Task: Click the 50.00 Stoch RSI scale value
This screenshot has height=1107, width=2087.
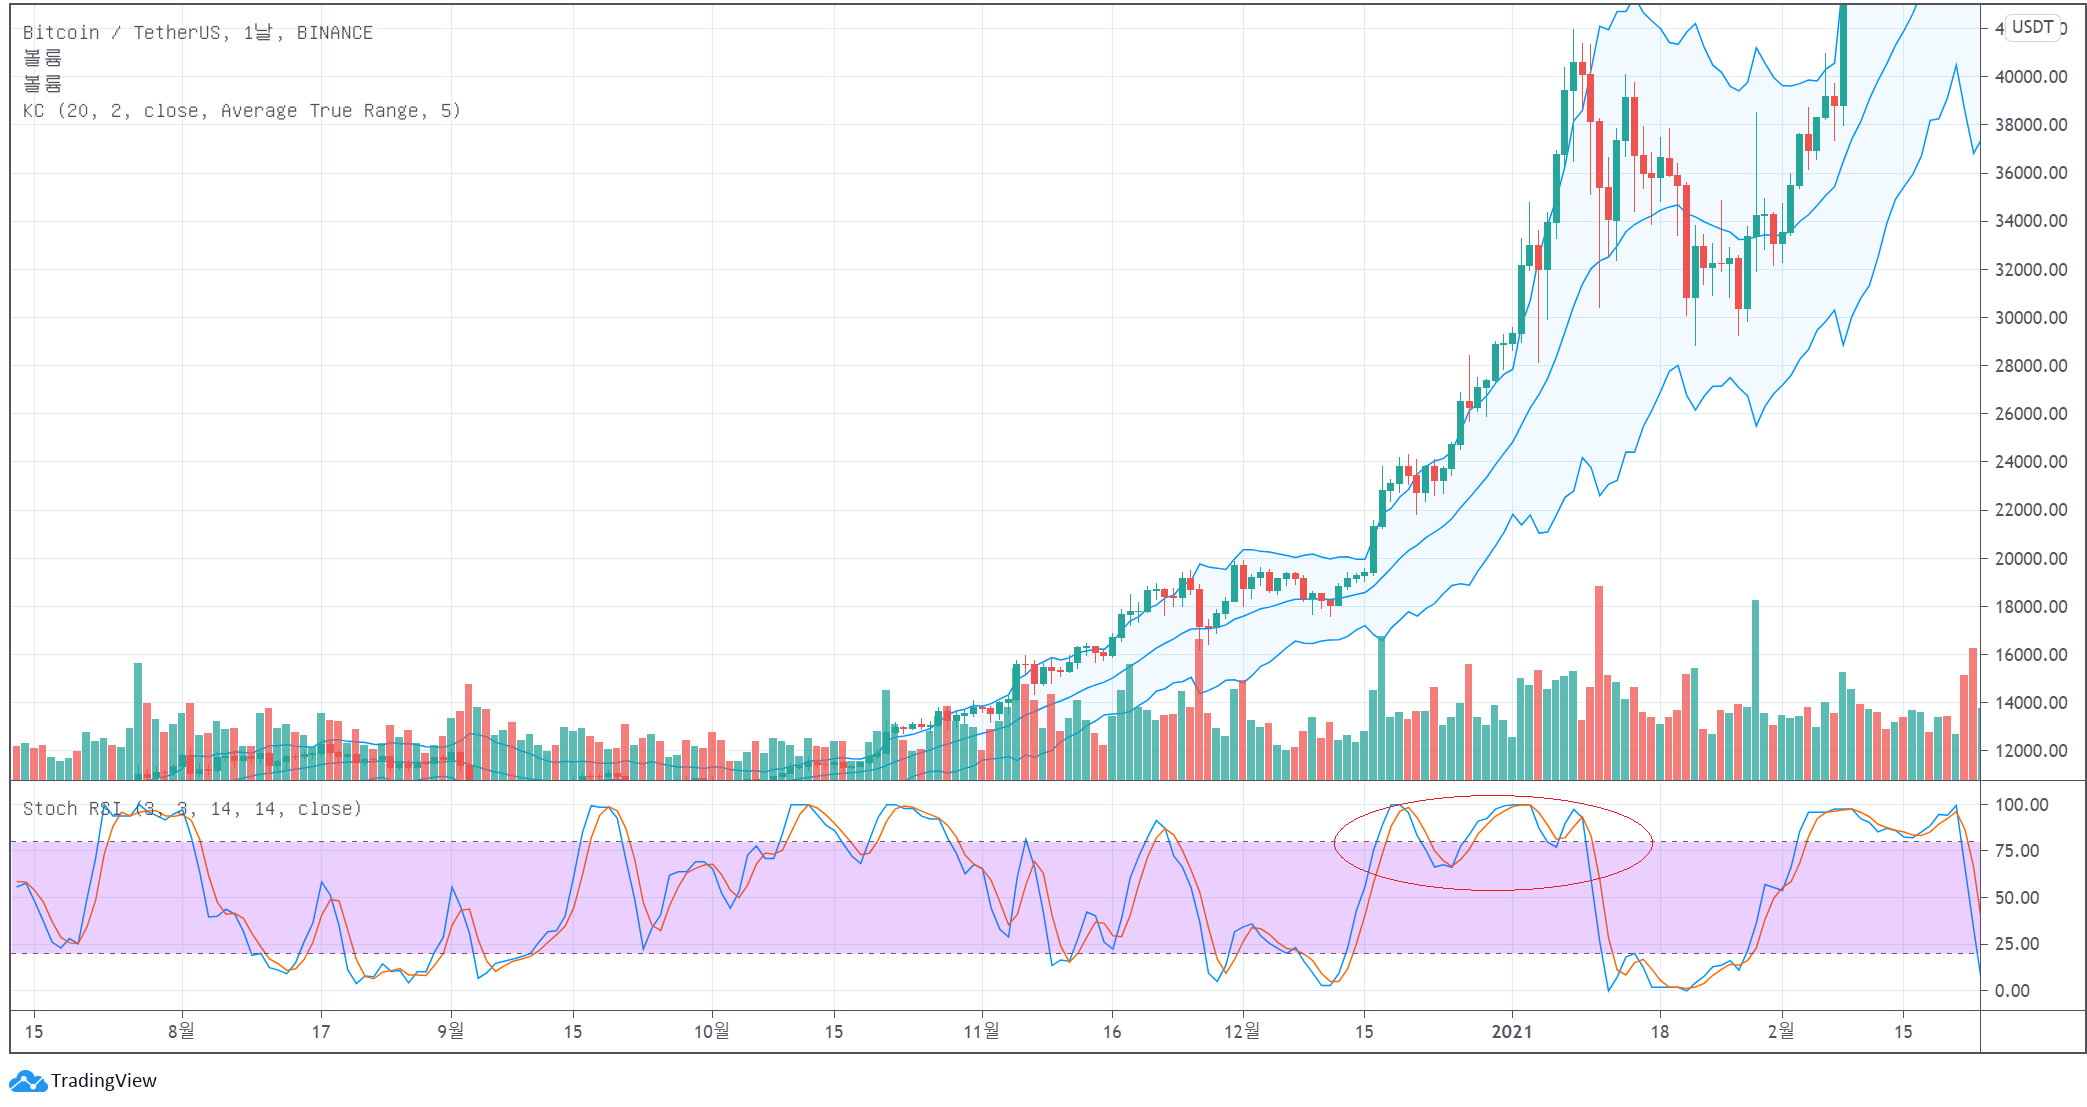Action: click(2017, 898)
